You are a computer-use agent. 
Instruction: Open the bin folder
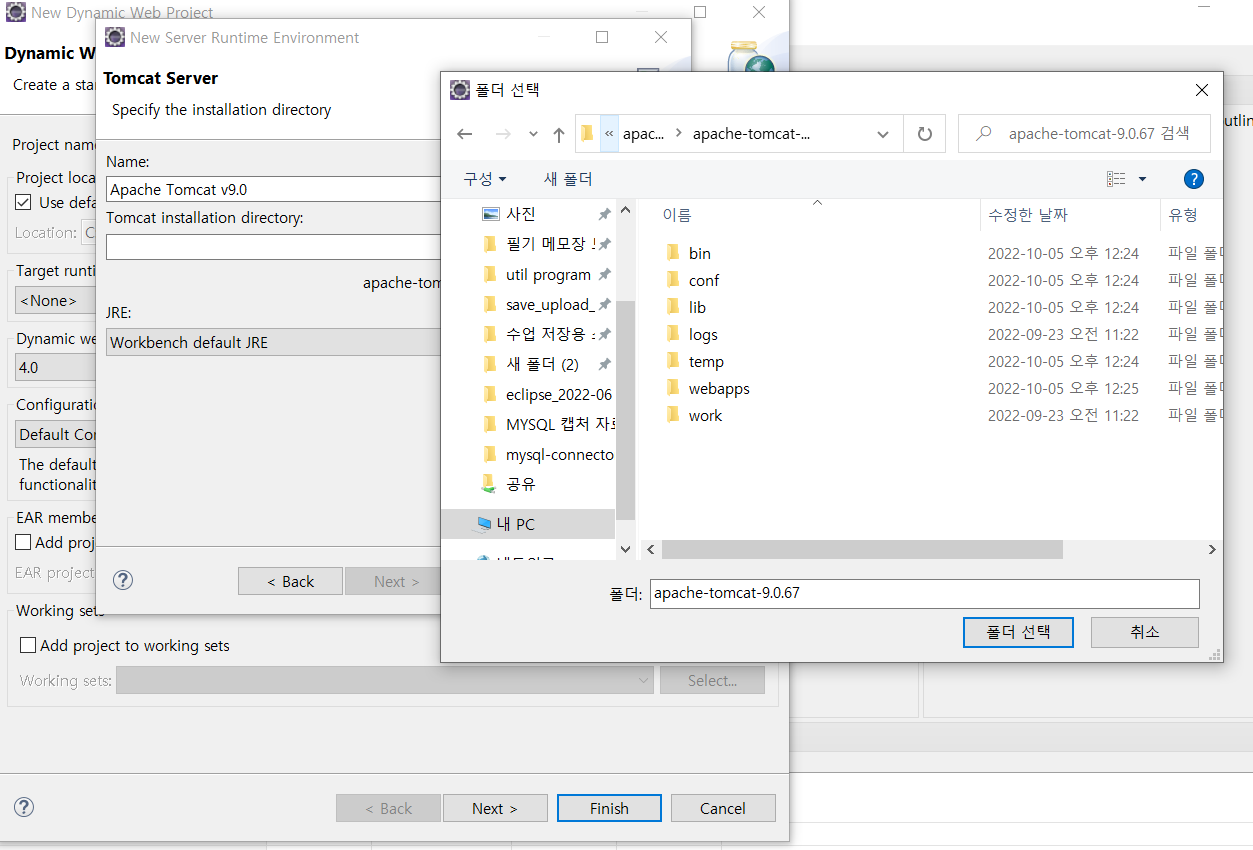coord(700,253)
